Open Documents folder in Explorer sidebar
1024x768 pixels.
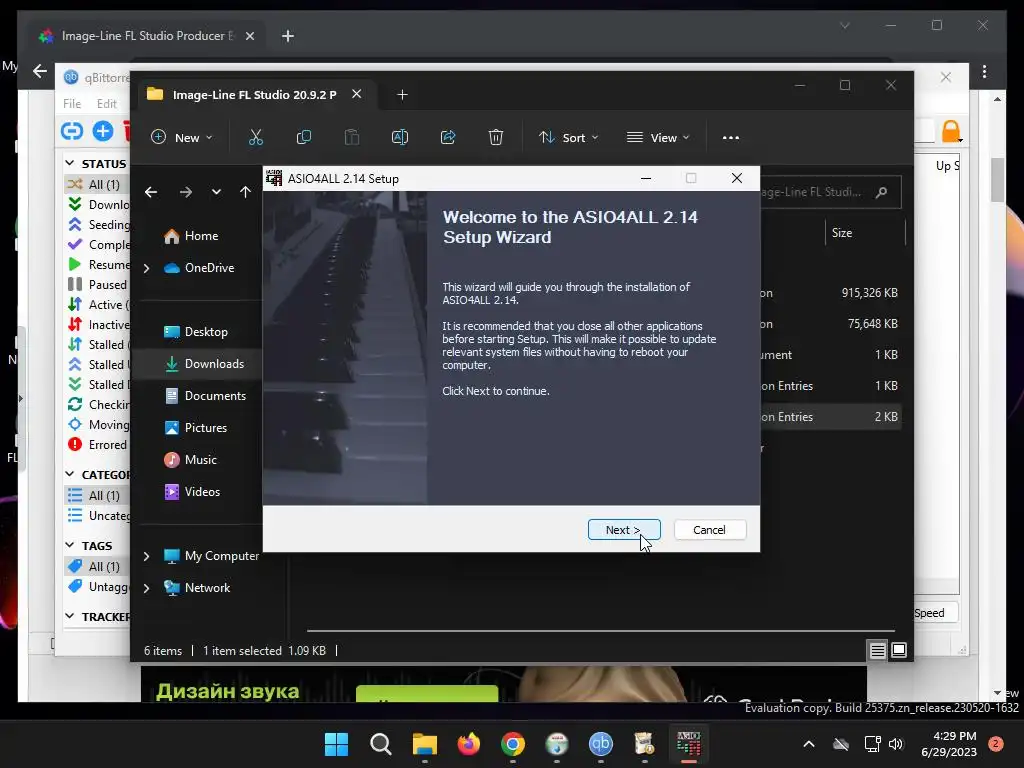pyautogui.click(x=206, y=396)
